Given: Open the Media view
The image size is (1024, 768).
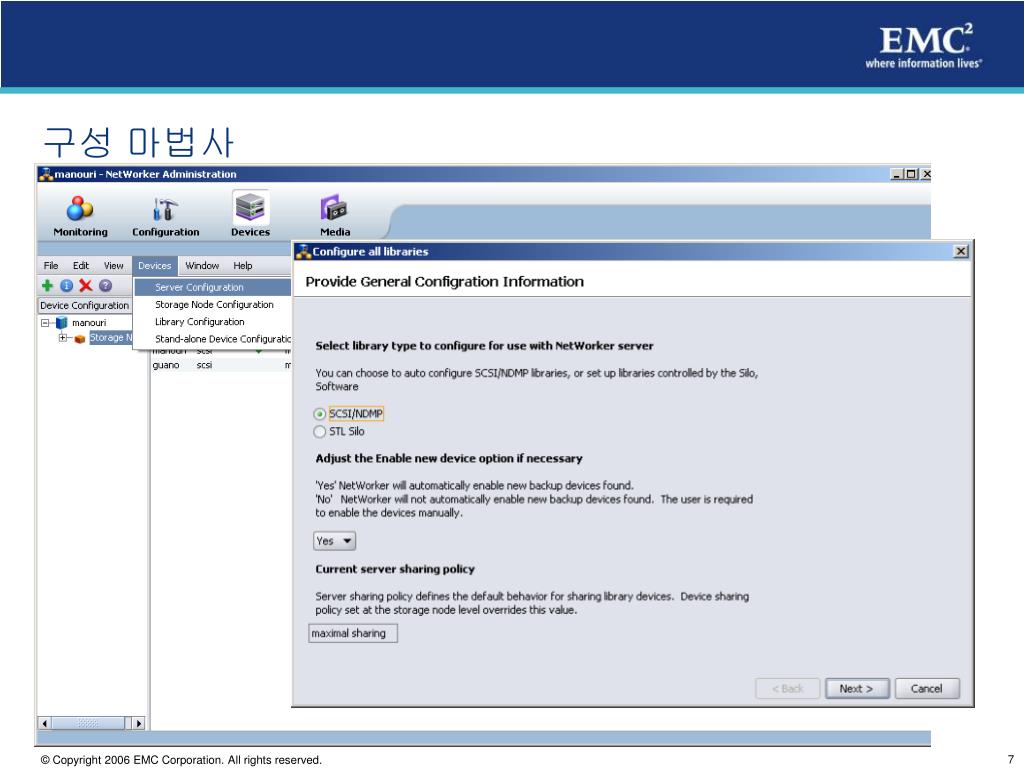Looking at the screenshot, I should pyautogui.click(x=335, y=216).
